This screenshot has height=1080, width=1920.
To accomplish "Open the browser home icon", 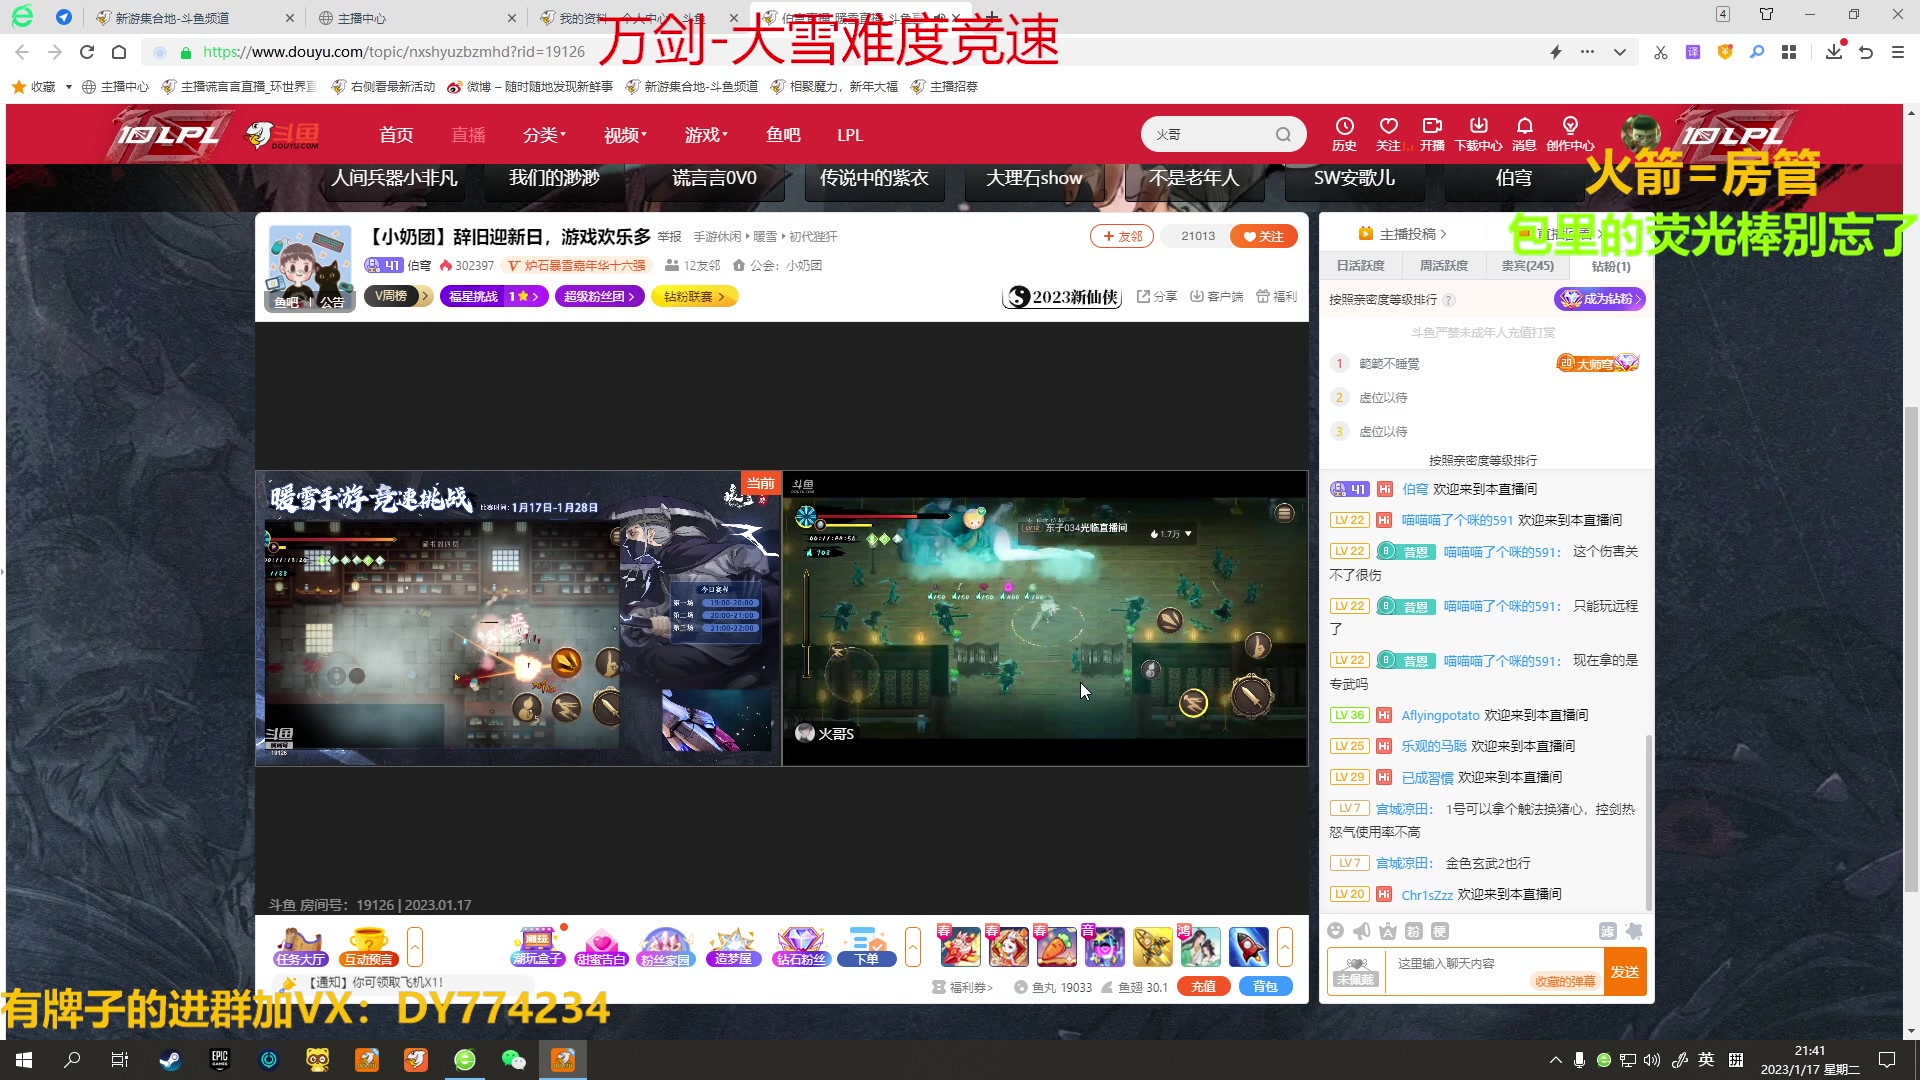I will pos(119,52).
